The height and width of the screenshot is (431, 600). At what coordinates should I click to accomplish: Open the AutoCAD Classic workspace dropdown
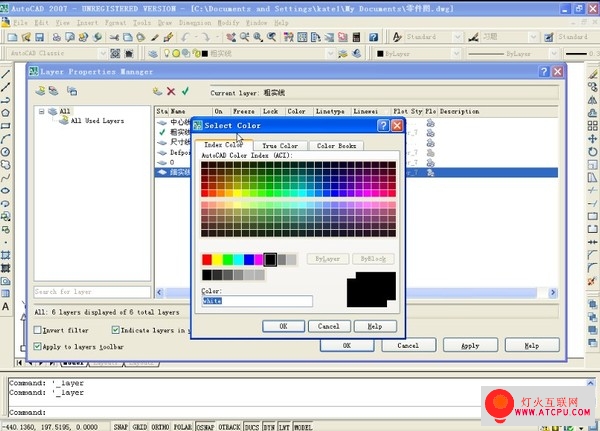(x=103, y=54)
